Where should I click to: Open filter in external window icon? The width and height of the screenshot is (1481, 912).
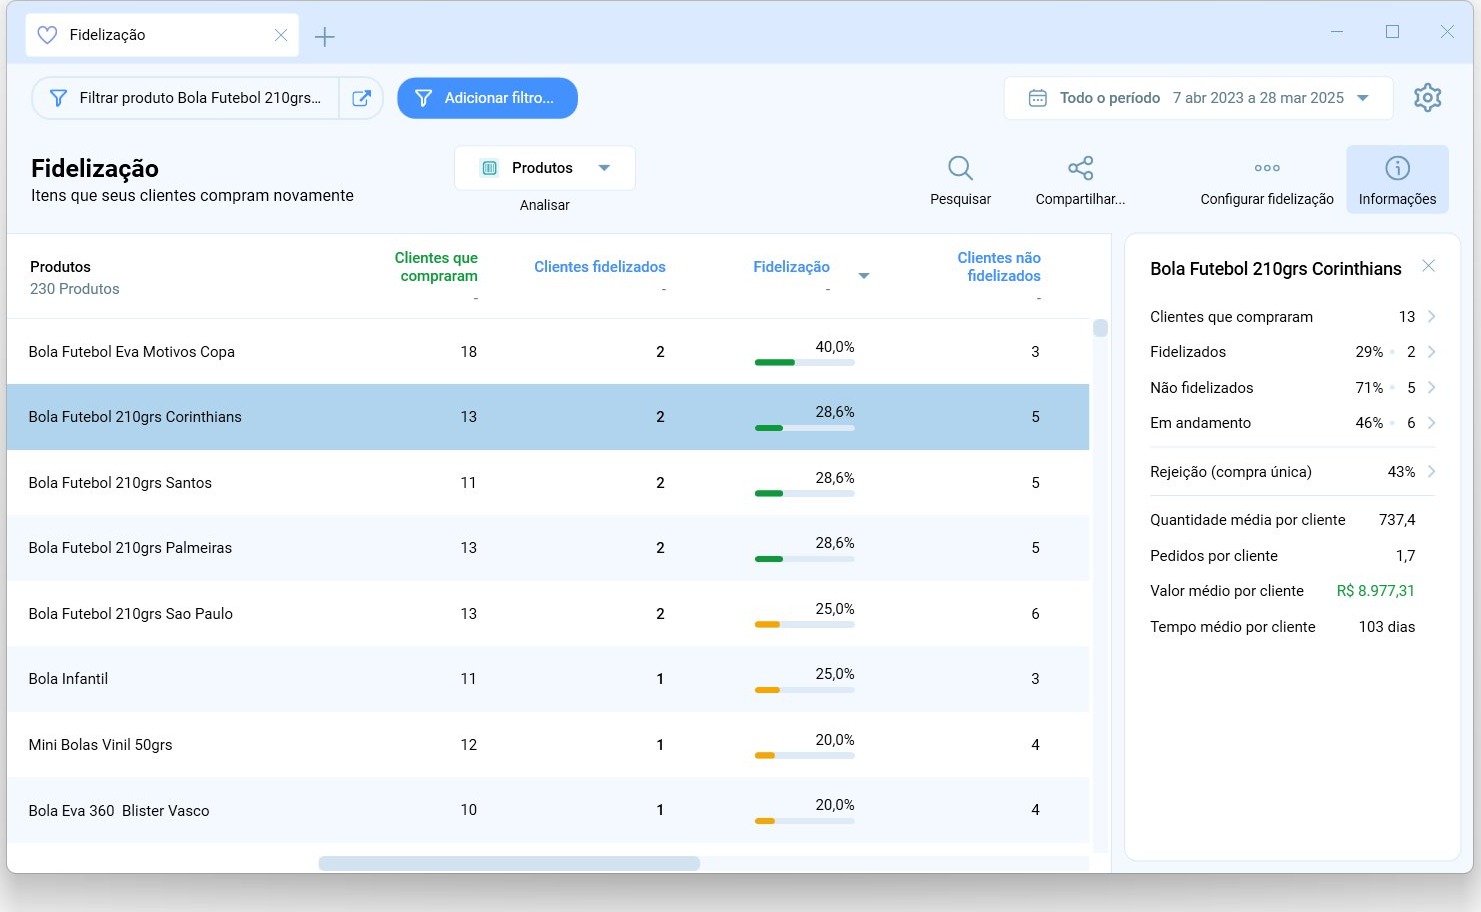(362, 98)
